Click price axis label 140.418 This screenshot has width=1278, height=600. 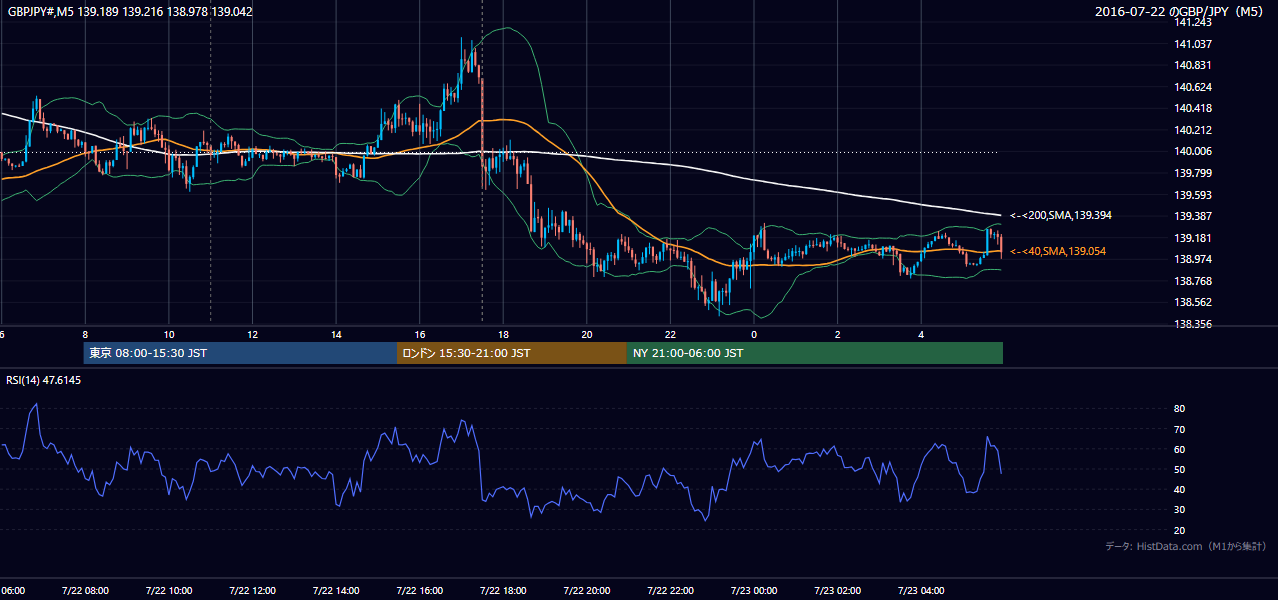(1193, 108)
